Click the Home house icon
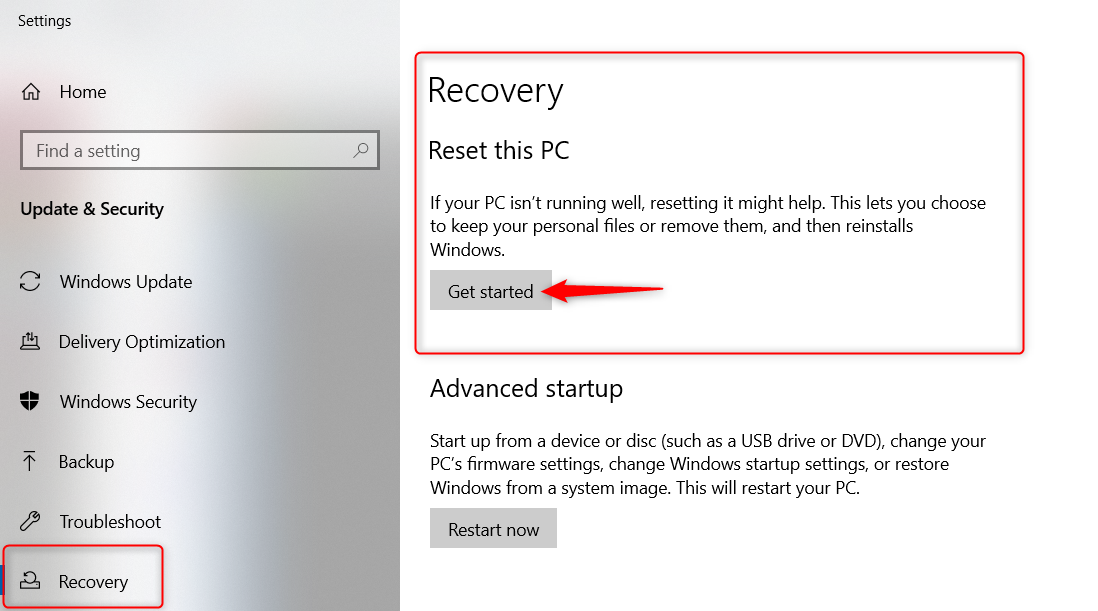This screenshot has width=1098, height=611. click(31, 91)
